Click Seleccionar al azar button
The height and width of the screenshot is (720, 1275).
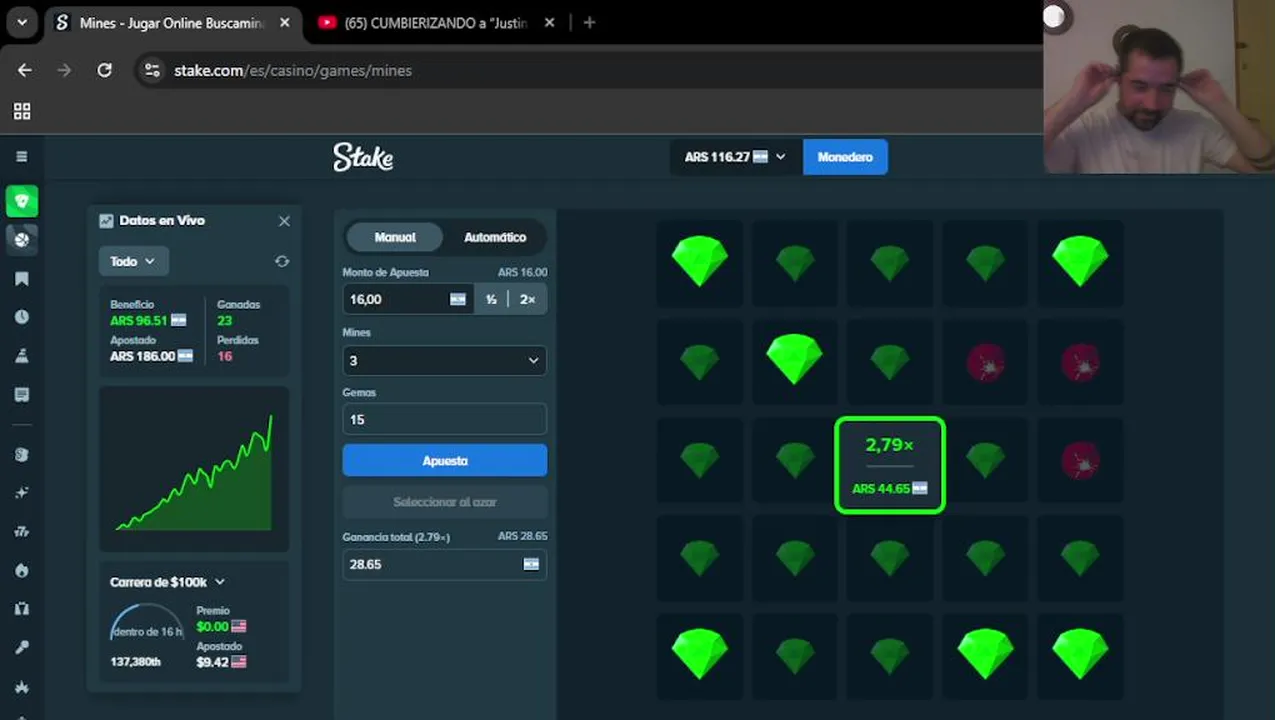(x=444, y=502)
